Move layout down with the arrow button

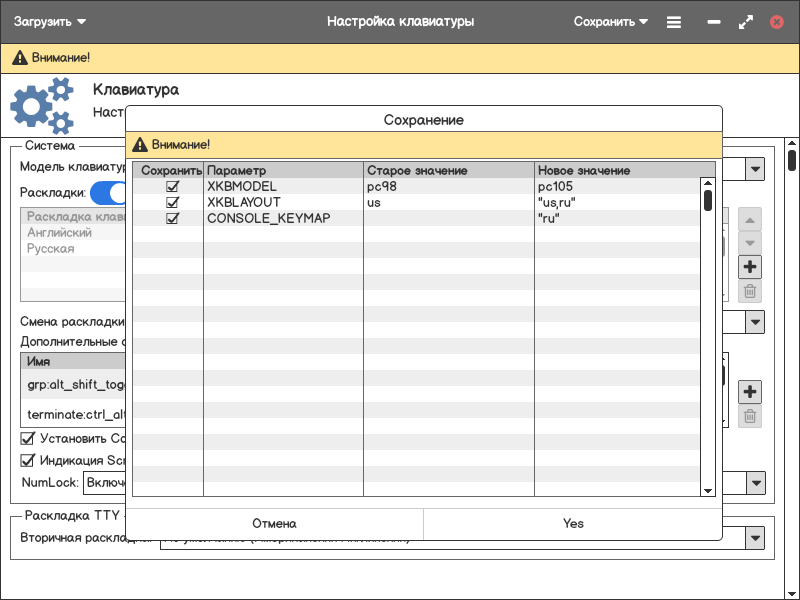click(x=750, y=243)
